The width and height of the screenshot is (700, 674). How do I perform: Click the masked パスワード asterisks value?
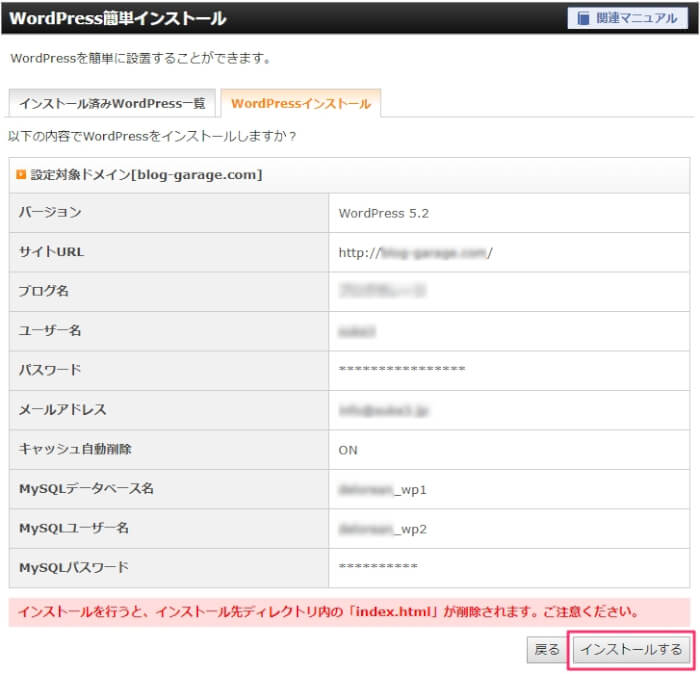[402, 370]
